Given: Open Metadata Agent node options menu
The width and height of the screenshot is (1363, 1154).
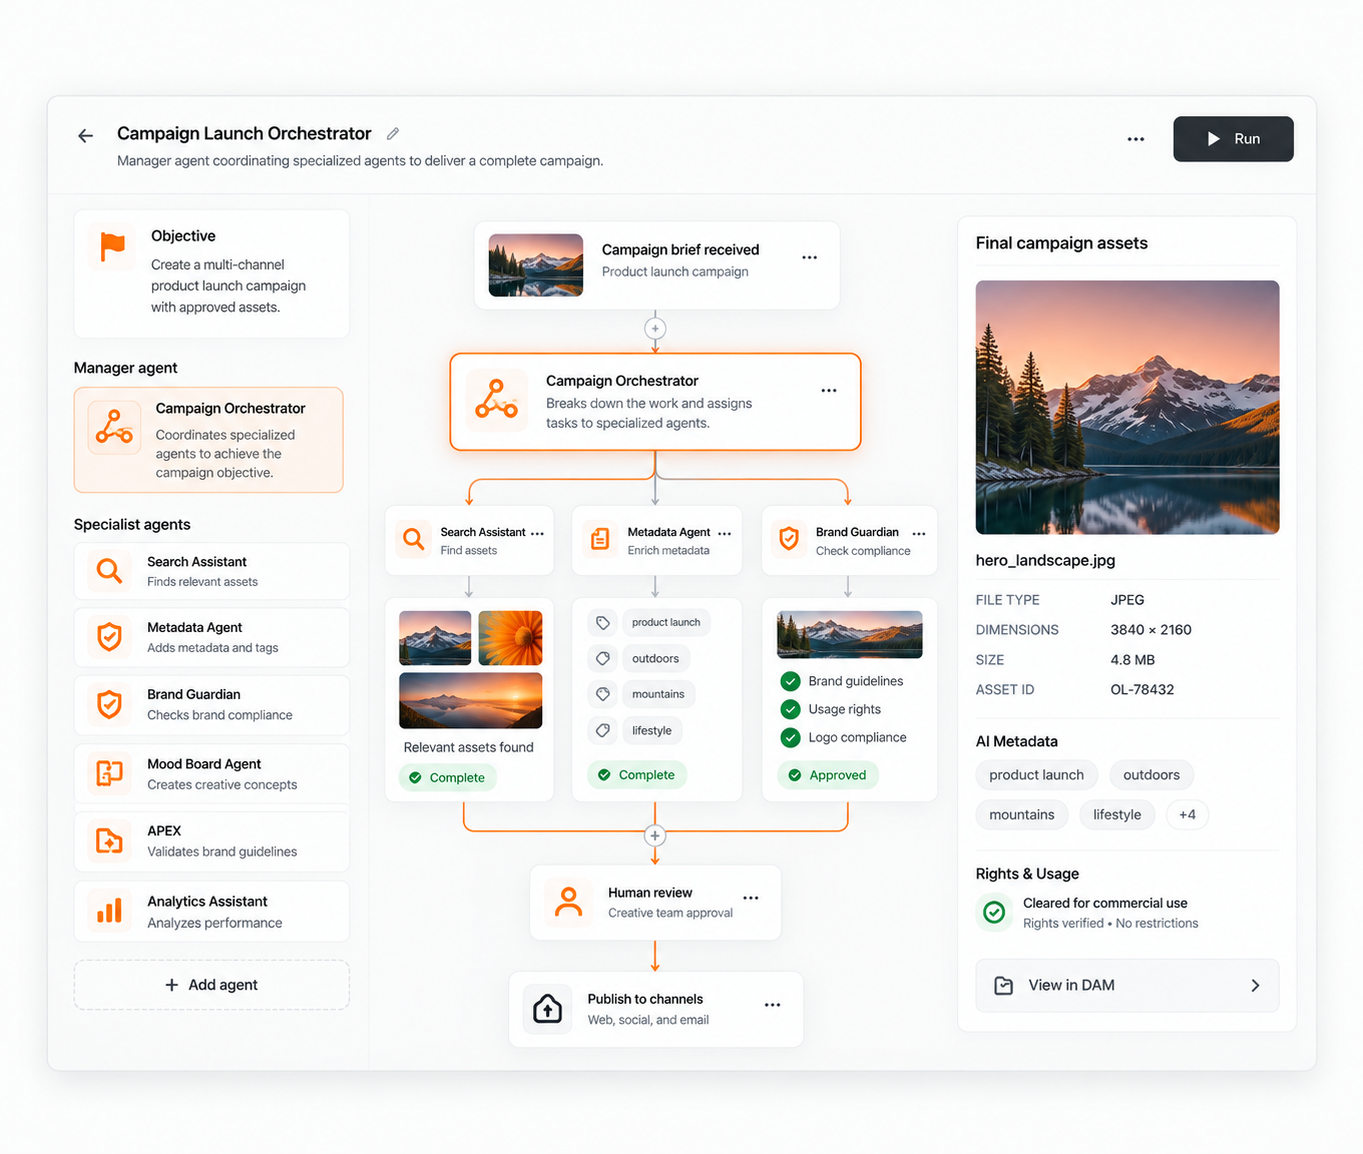Looking at the screenshot, I should click(x=725, y=534).
